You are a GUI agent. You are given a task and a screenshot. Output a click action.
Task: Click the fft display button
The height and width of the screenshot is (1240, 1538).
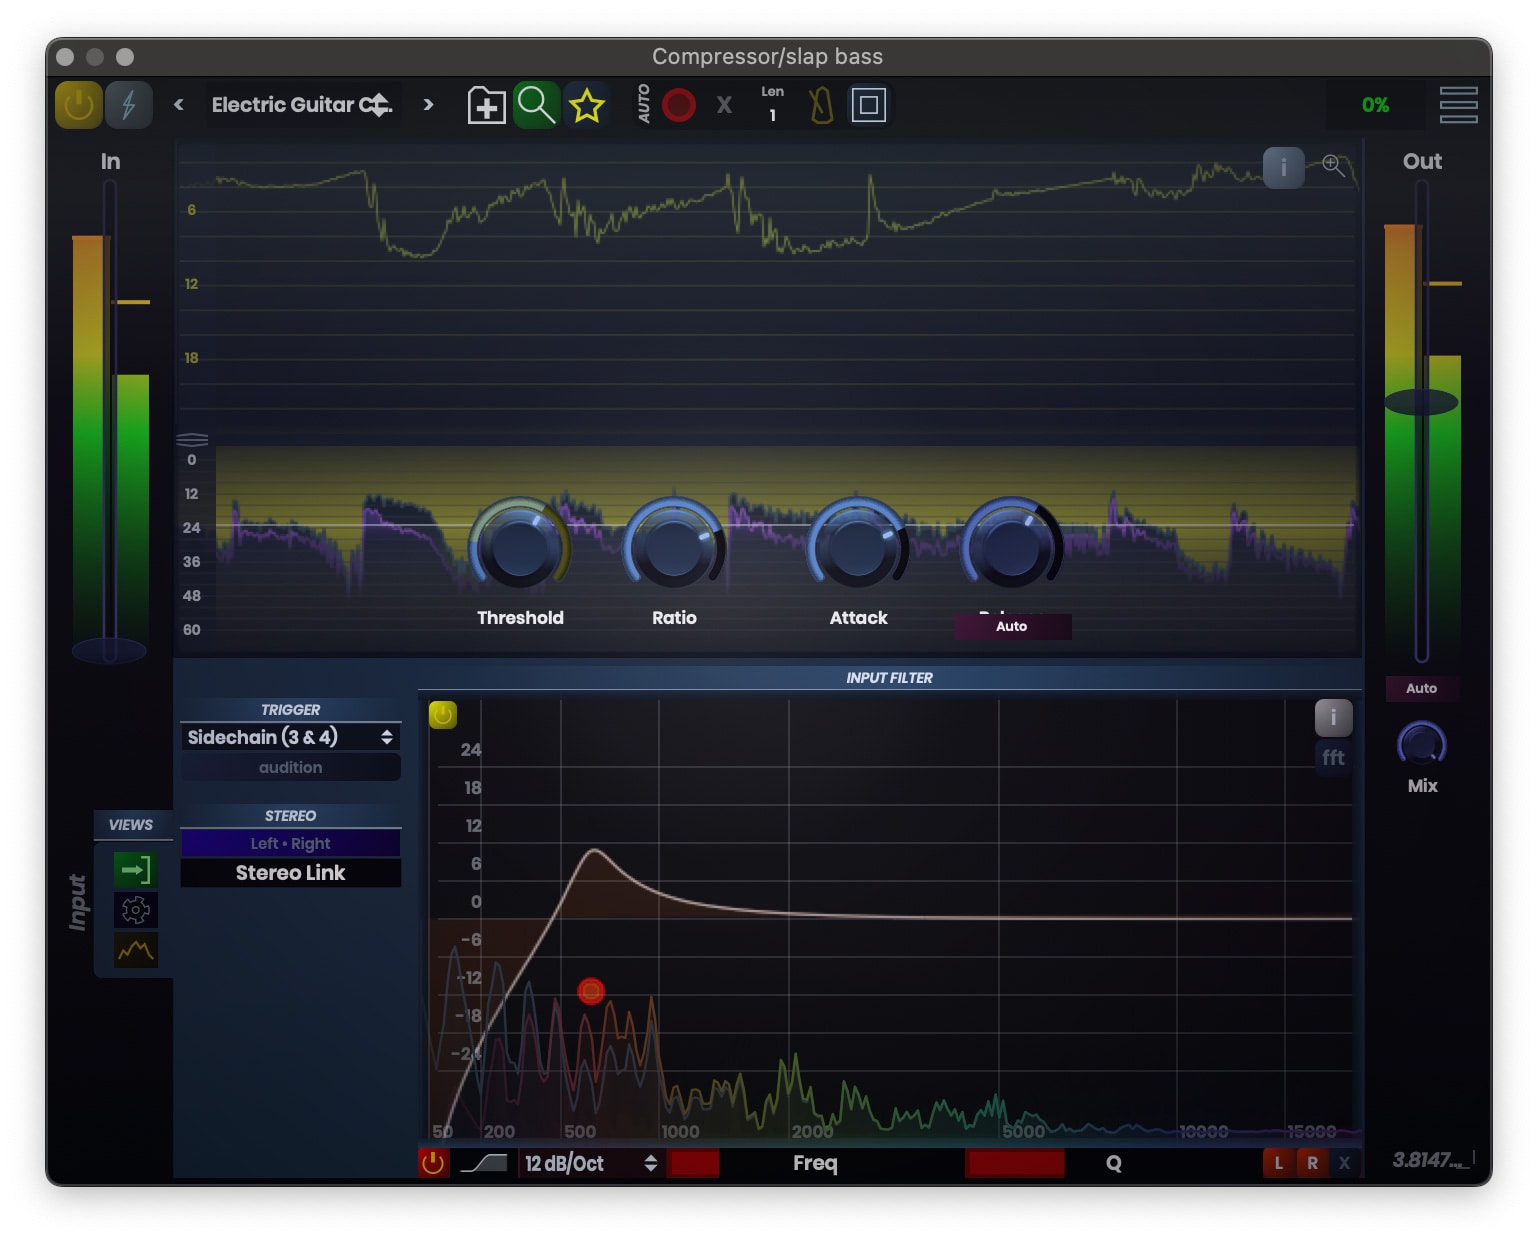click(x=1333, y=758)
